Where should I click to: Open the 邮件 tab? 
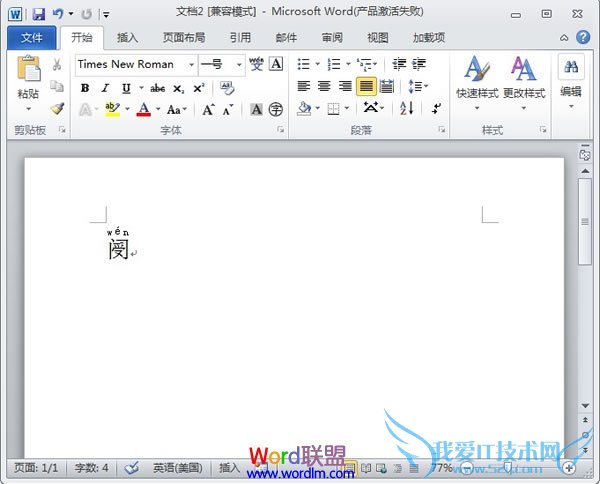pyautogui.click(x=286, y=37)
